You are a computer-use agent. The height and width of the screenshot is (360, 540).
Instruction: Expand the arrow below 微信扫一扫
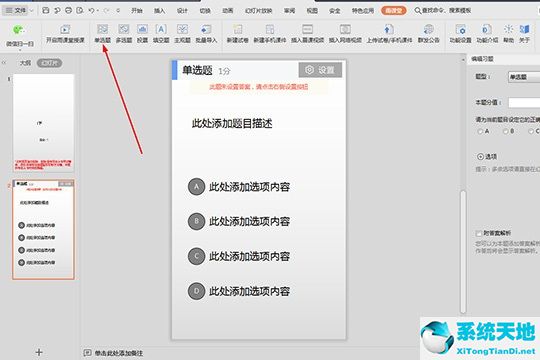click(20, 50)
